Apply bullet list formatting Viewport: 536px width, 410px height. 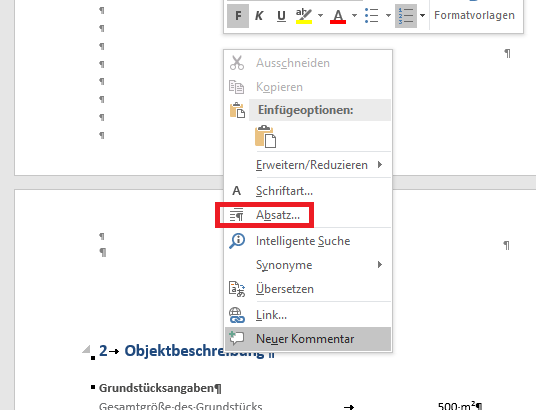point(372,16)
